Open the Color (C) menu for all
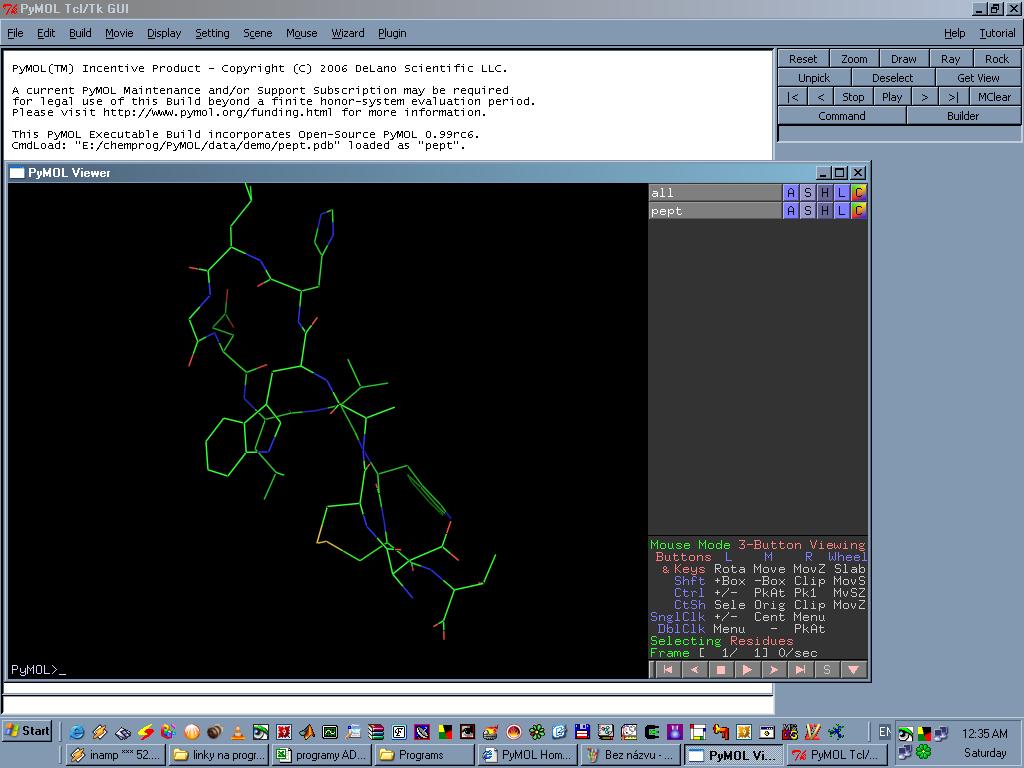 click(859, 193)
